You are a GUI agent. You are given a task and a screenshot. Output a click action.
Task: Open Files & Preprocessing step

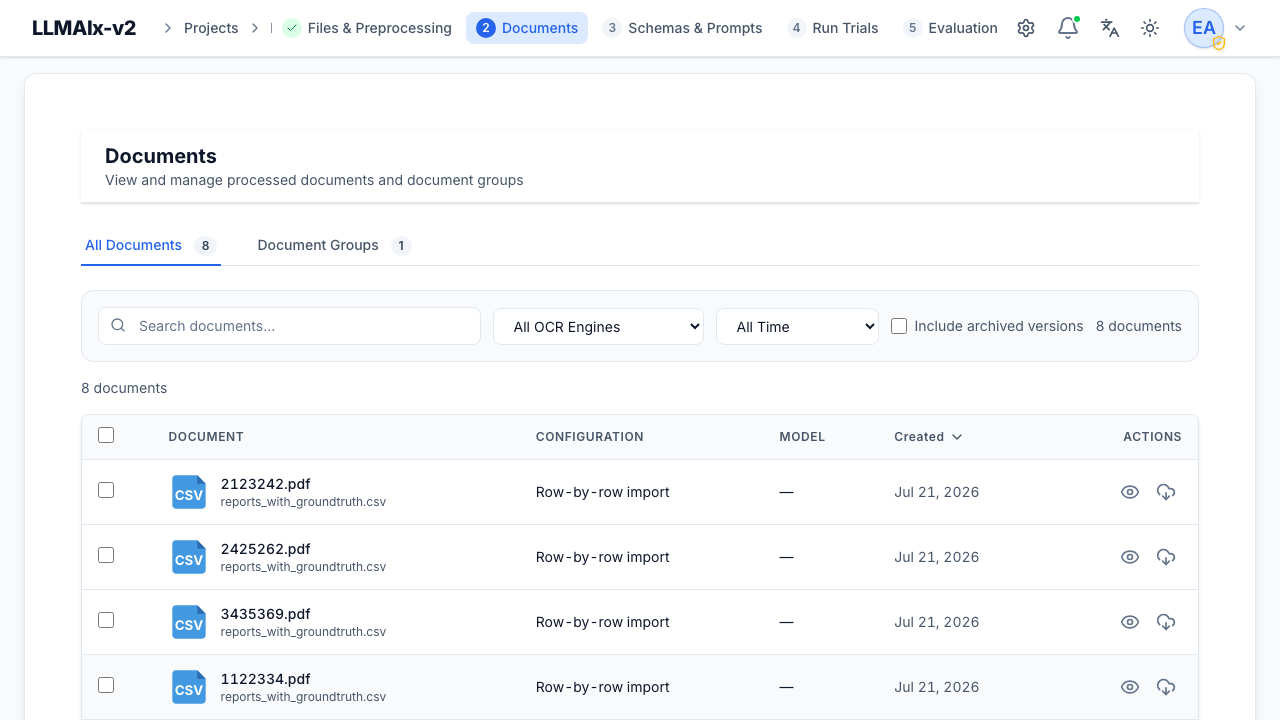(x=367, y=28)
